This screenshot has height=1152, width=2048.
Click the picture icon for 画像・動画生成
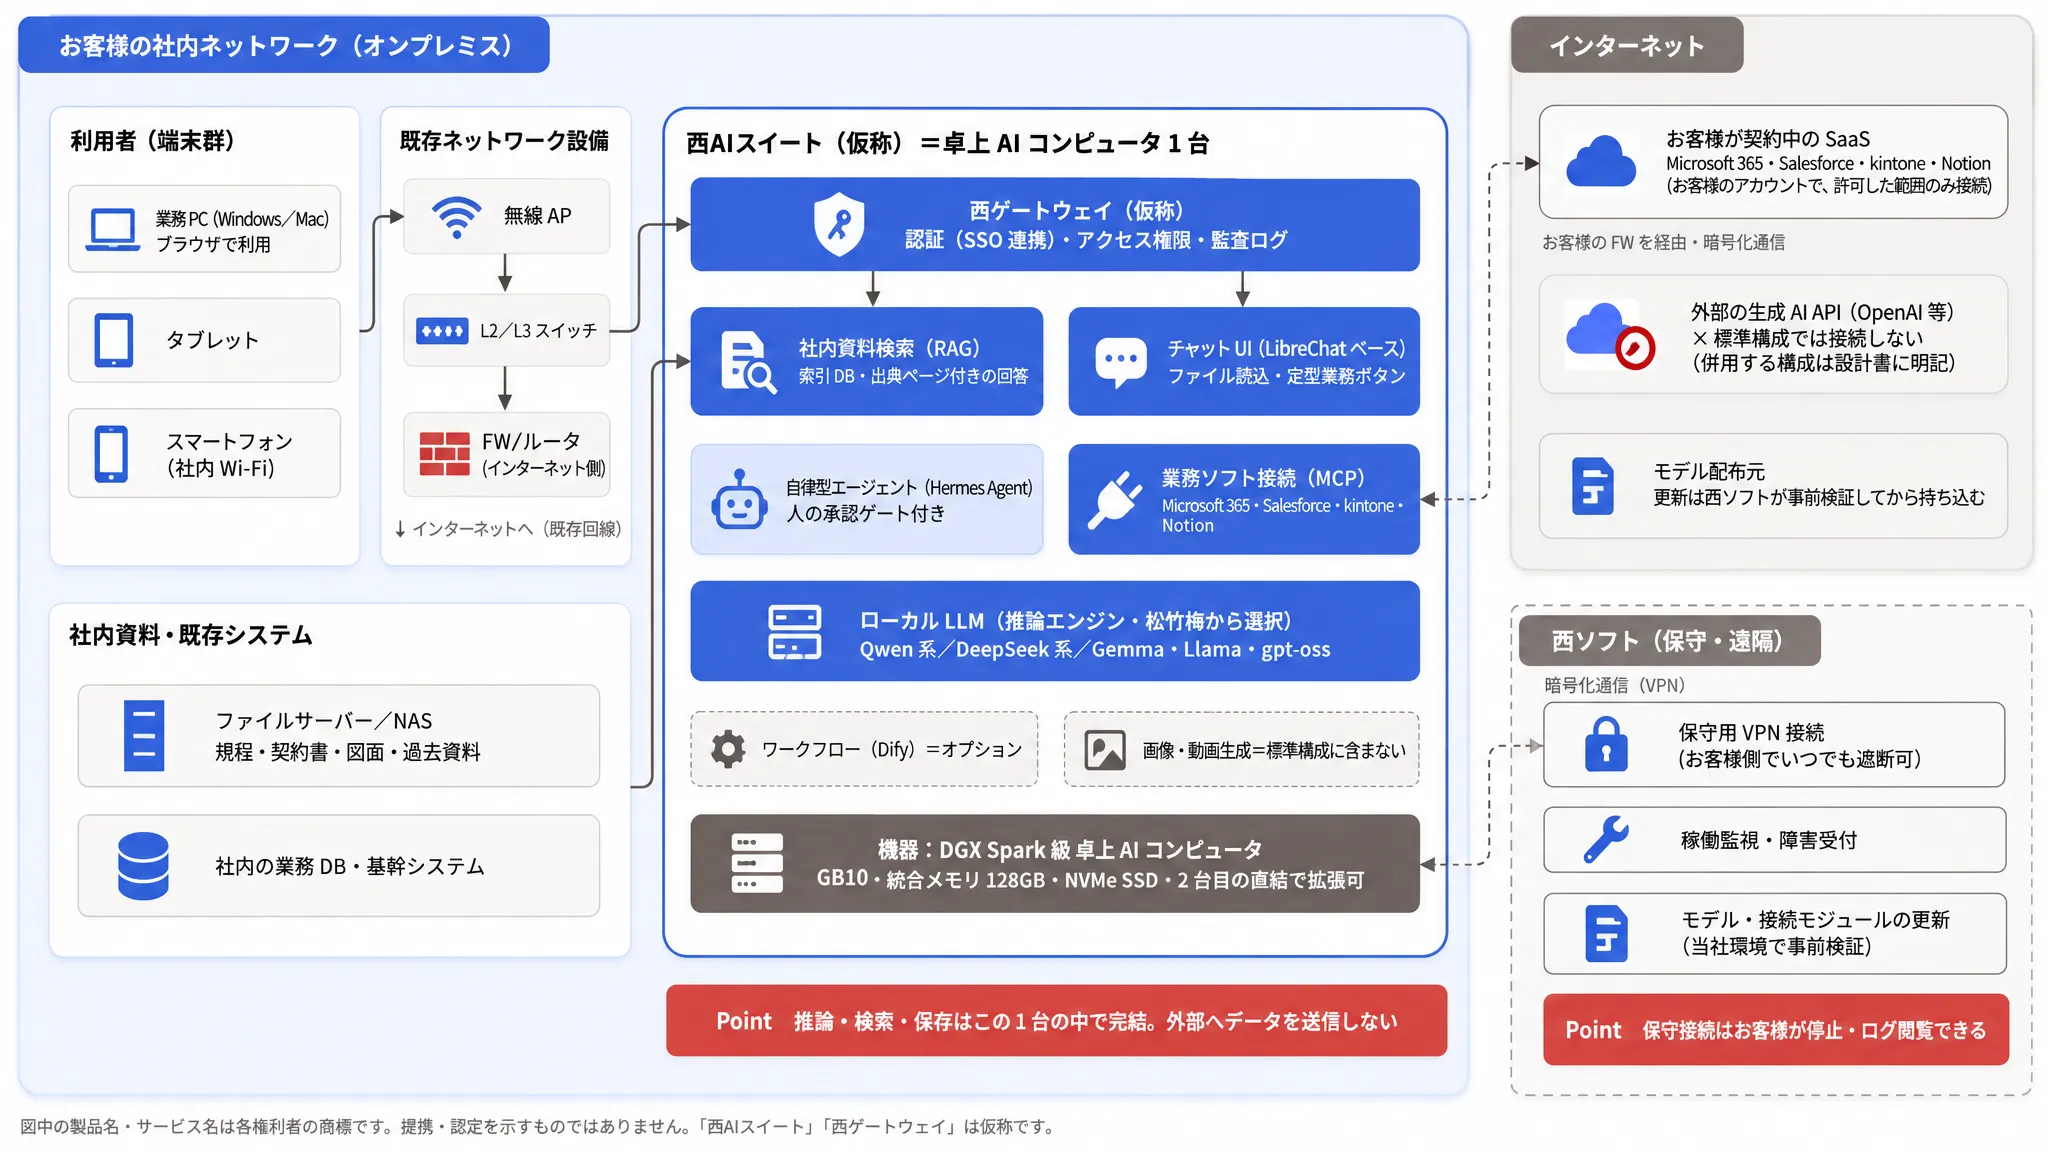point(1105,750)
